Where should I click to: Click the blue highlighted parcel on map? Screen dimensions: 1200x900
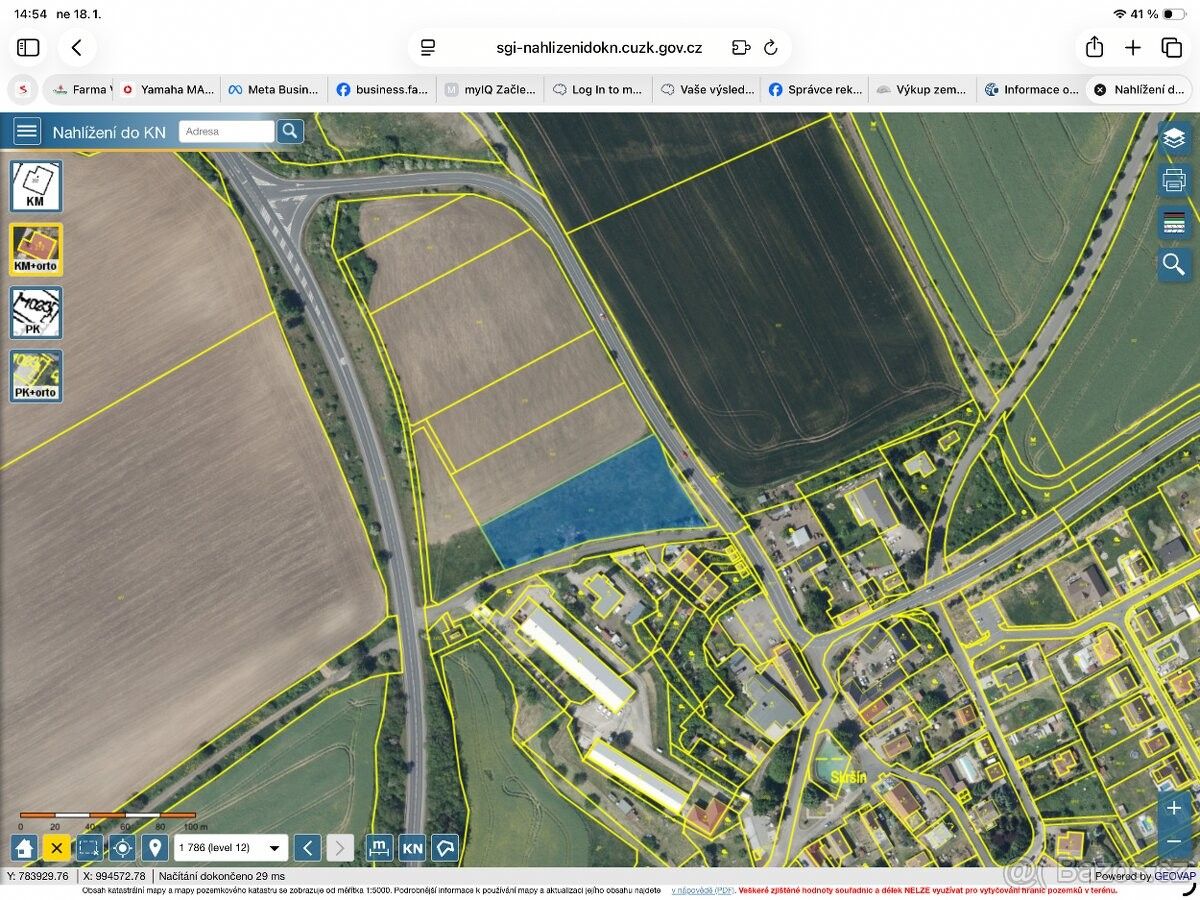[x=590, y=505]
